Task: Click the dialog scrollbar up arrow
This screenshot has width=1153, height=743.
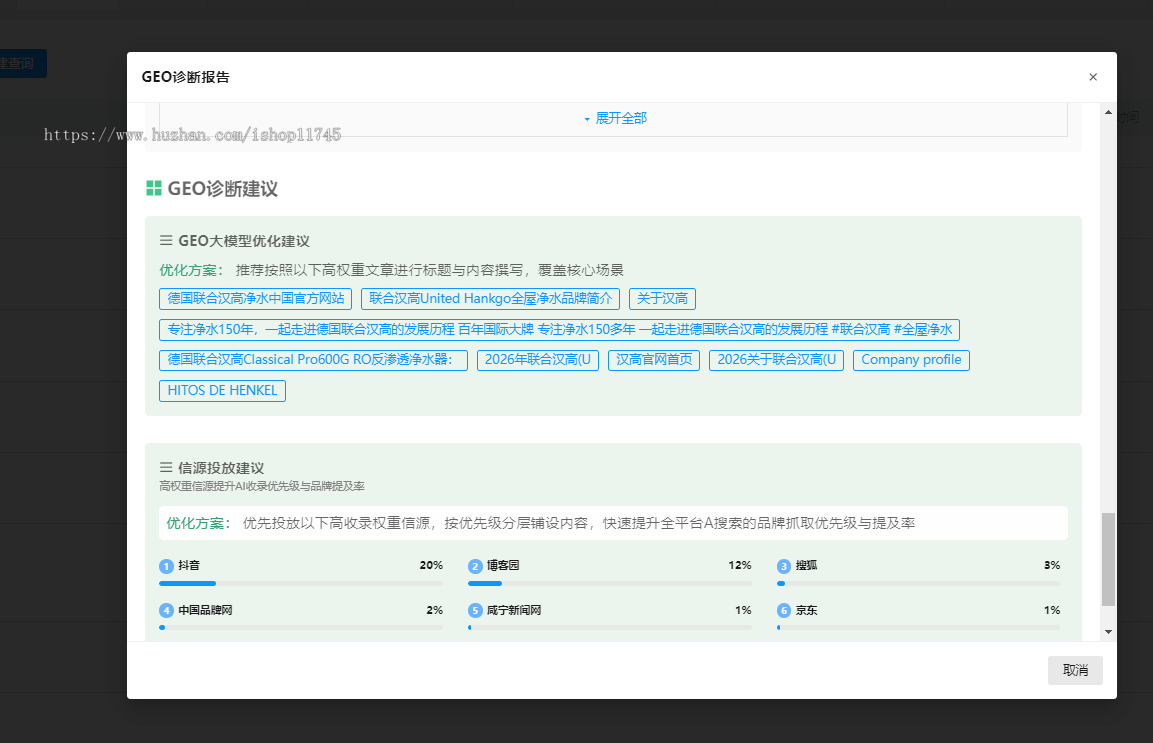Action: click(1108, 112)
